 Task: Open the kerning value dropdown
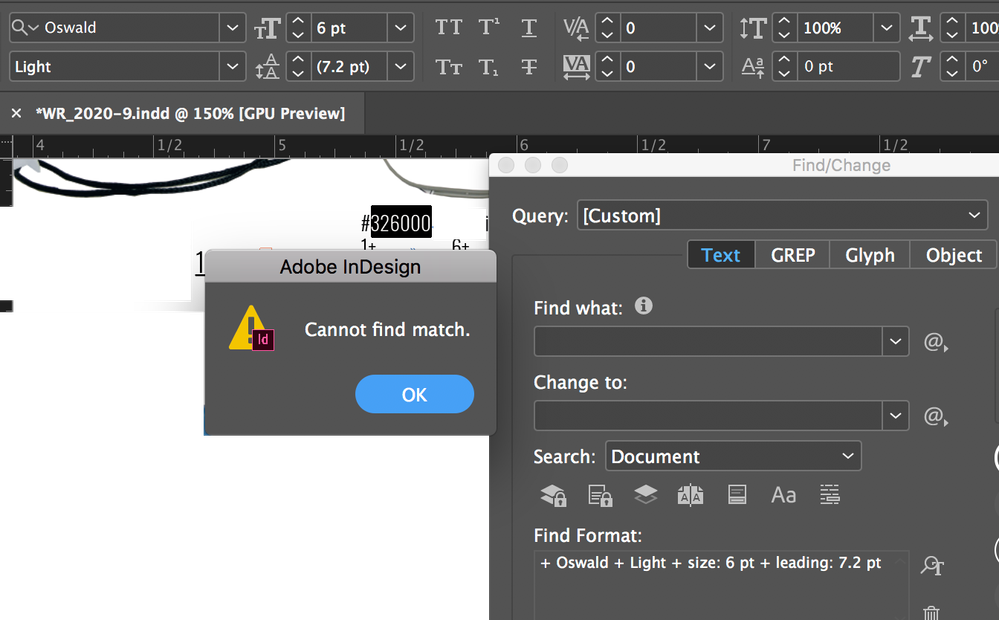pyautogui.click(x=710, y=28)
